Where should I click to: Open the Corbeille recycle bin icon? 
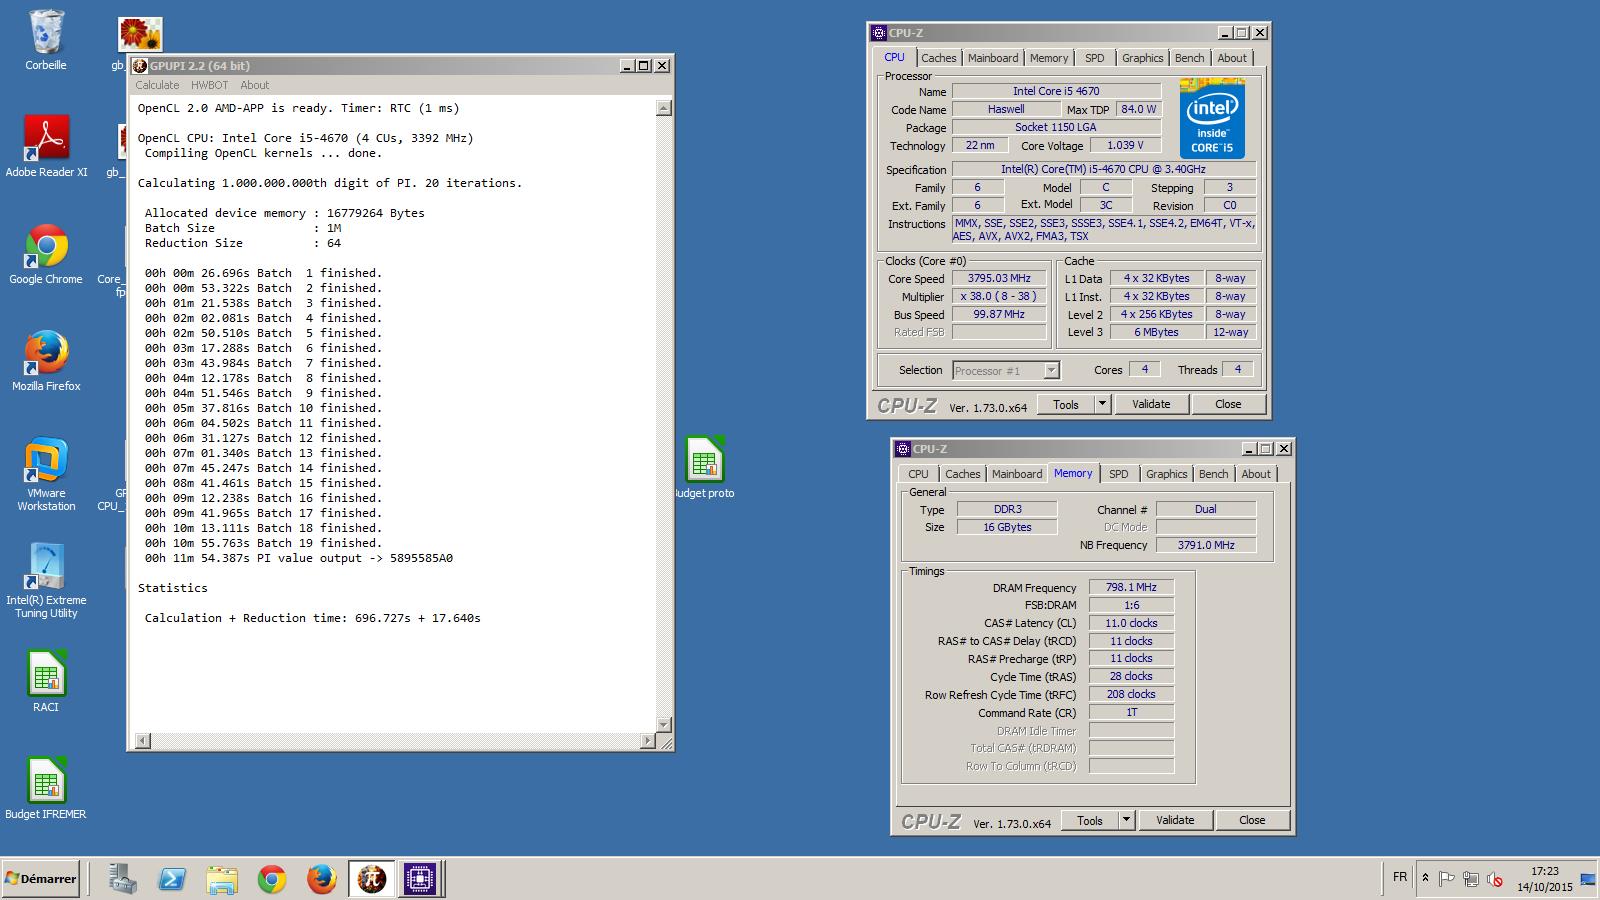(46, 40)
